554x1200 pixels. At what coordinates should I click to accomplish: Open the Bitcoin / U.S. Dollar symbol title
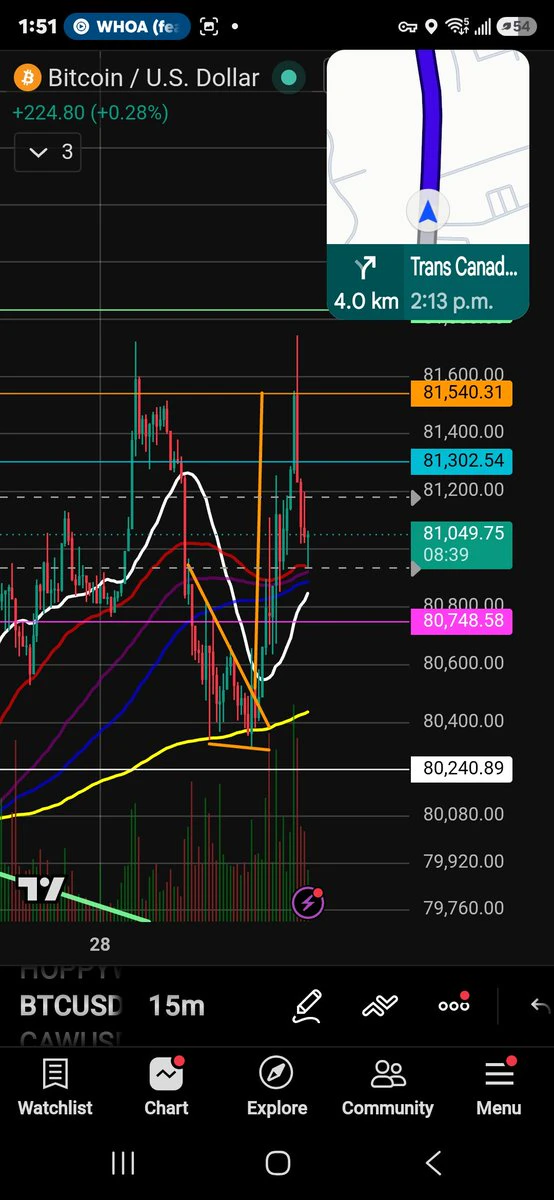click(154, 77)
